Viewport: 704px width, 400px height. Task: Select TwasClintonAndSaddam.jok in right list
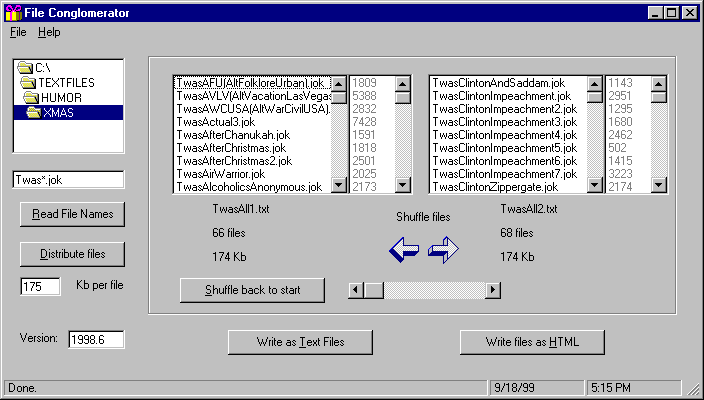click(509, 83)
